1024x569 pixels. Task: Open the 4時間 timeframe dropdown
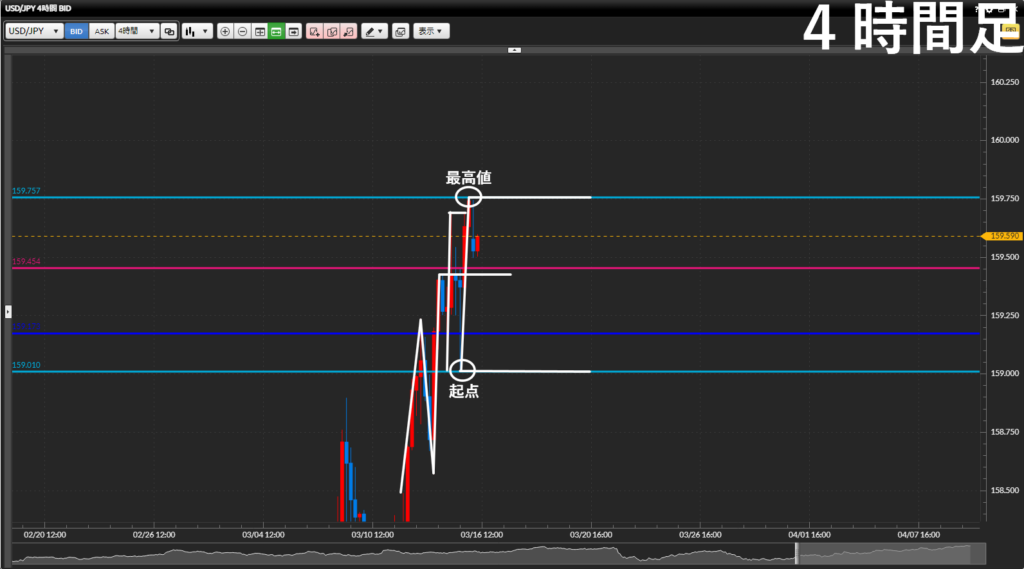(137, 31)
